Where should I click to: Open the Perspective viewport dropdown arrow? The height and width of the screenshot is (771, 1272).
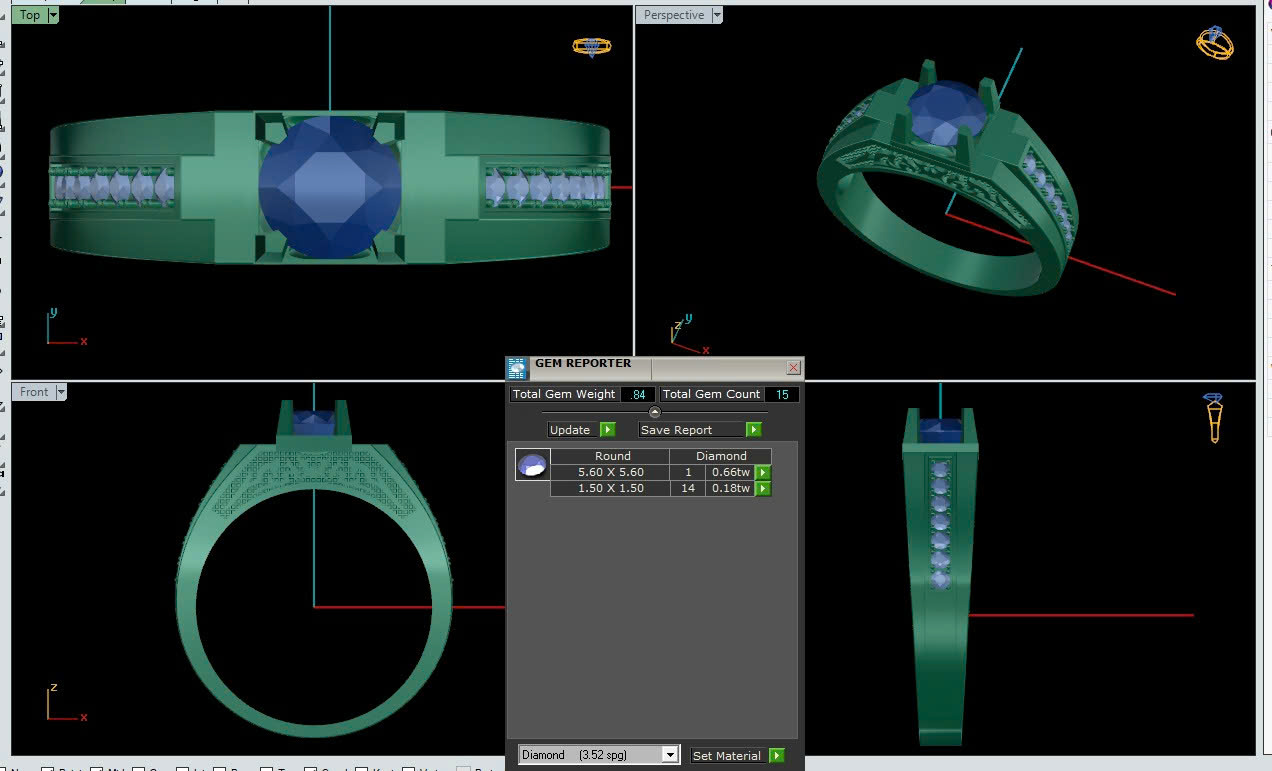tap(716, 15)
